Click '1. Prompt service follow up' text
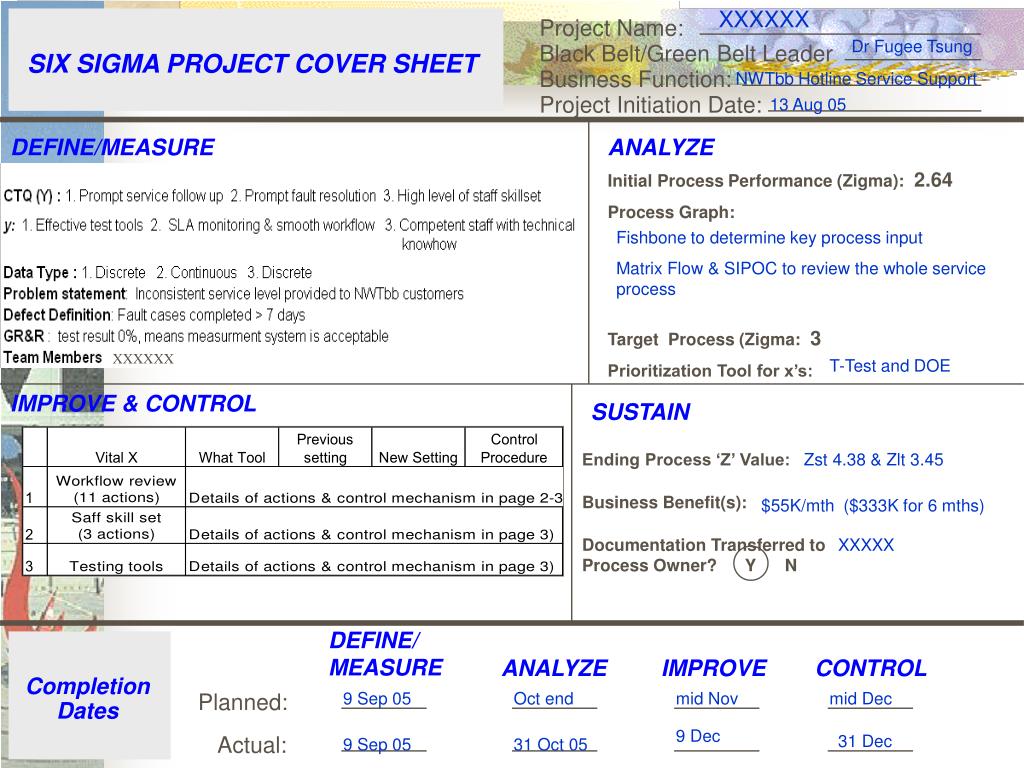1024x768 pixels. point(144,196)
